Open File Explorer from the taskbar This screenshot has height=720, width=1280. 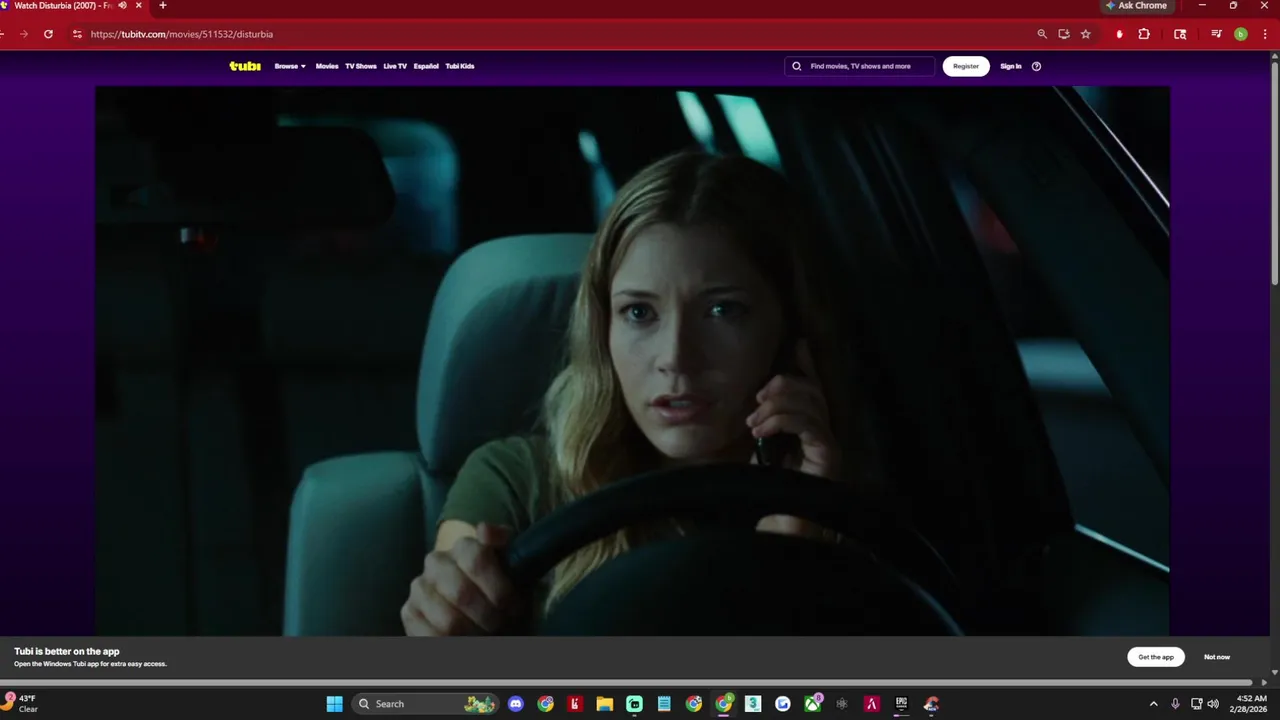pos(604,704)
